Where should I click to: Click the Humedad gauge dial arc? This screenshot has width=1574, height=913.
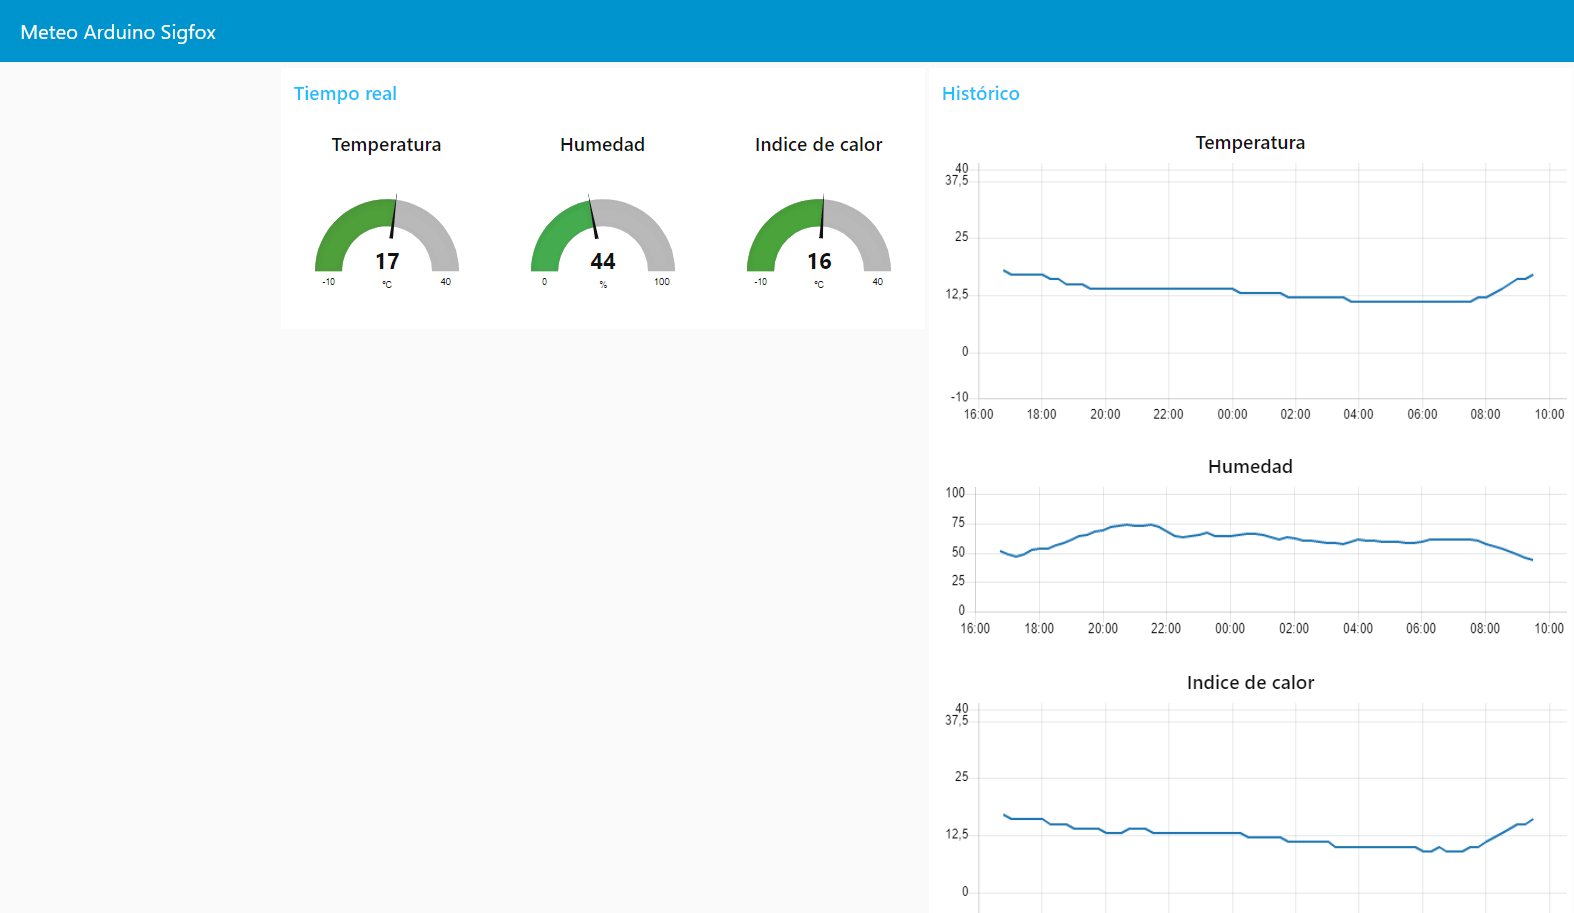click(556, 225)
